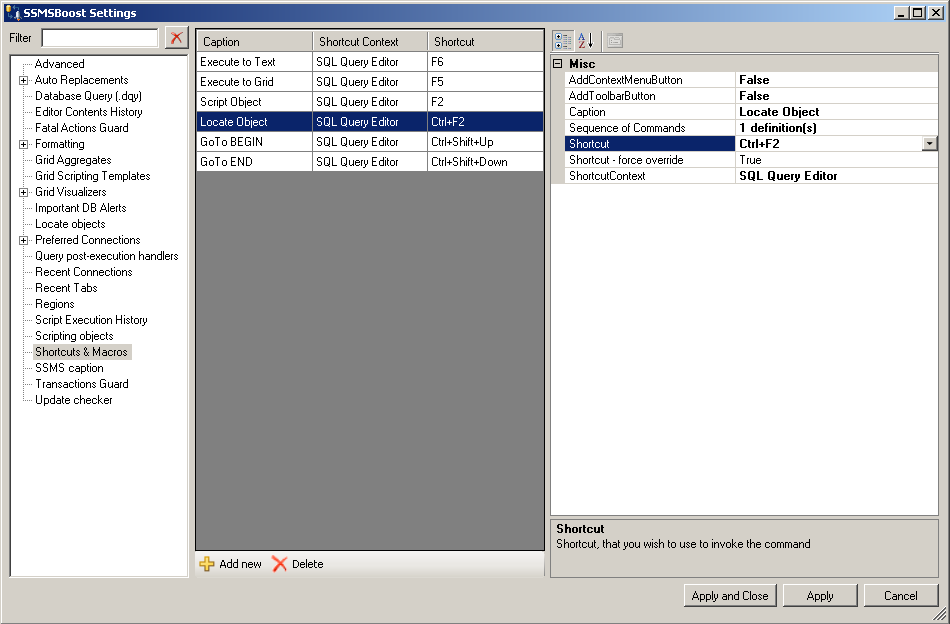Click the 1 definition(s) value
This screenshot has width=950, height=624.
[x=837, y=128]
